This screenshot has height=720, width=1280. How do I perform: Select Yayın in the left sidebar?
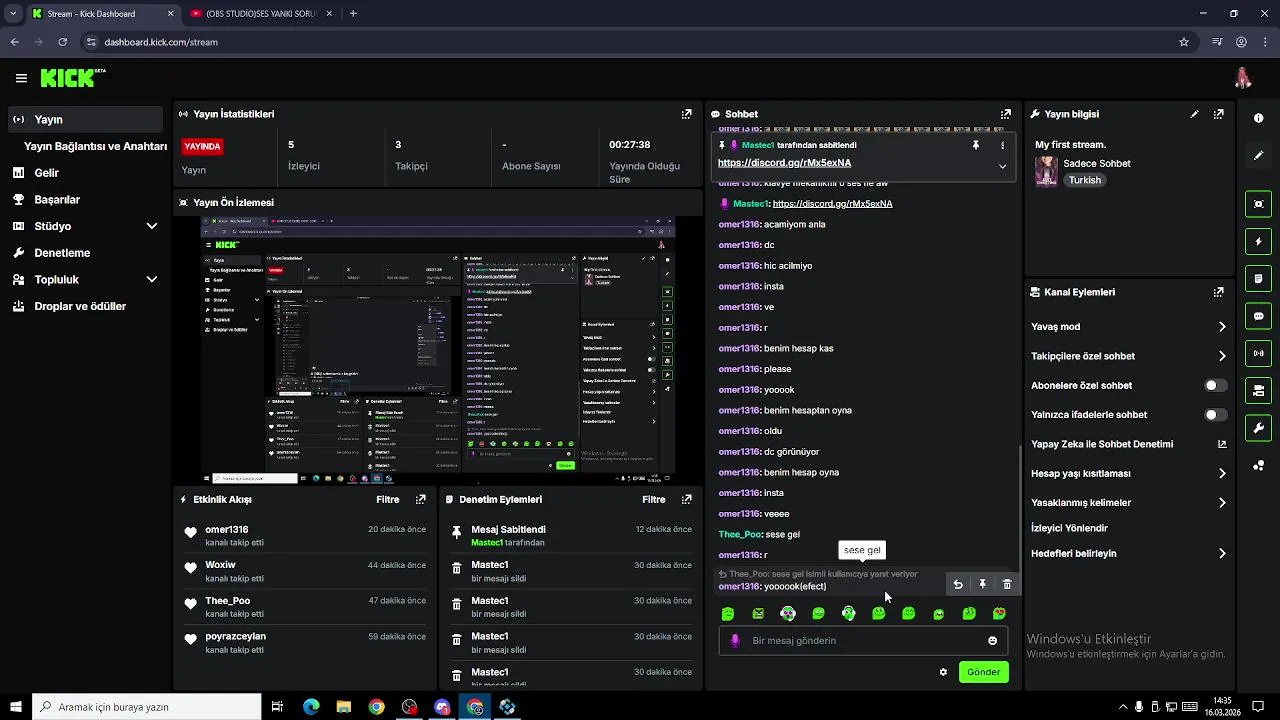click(x=84, y=119)
